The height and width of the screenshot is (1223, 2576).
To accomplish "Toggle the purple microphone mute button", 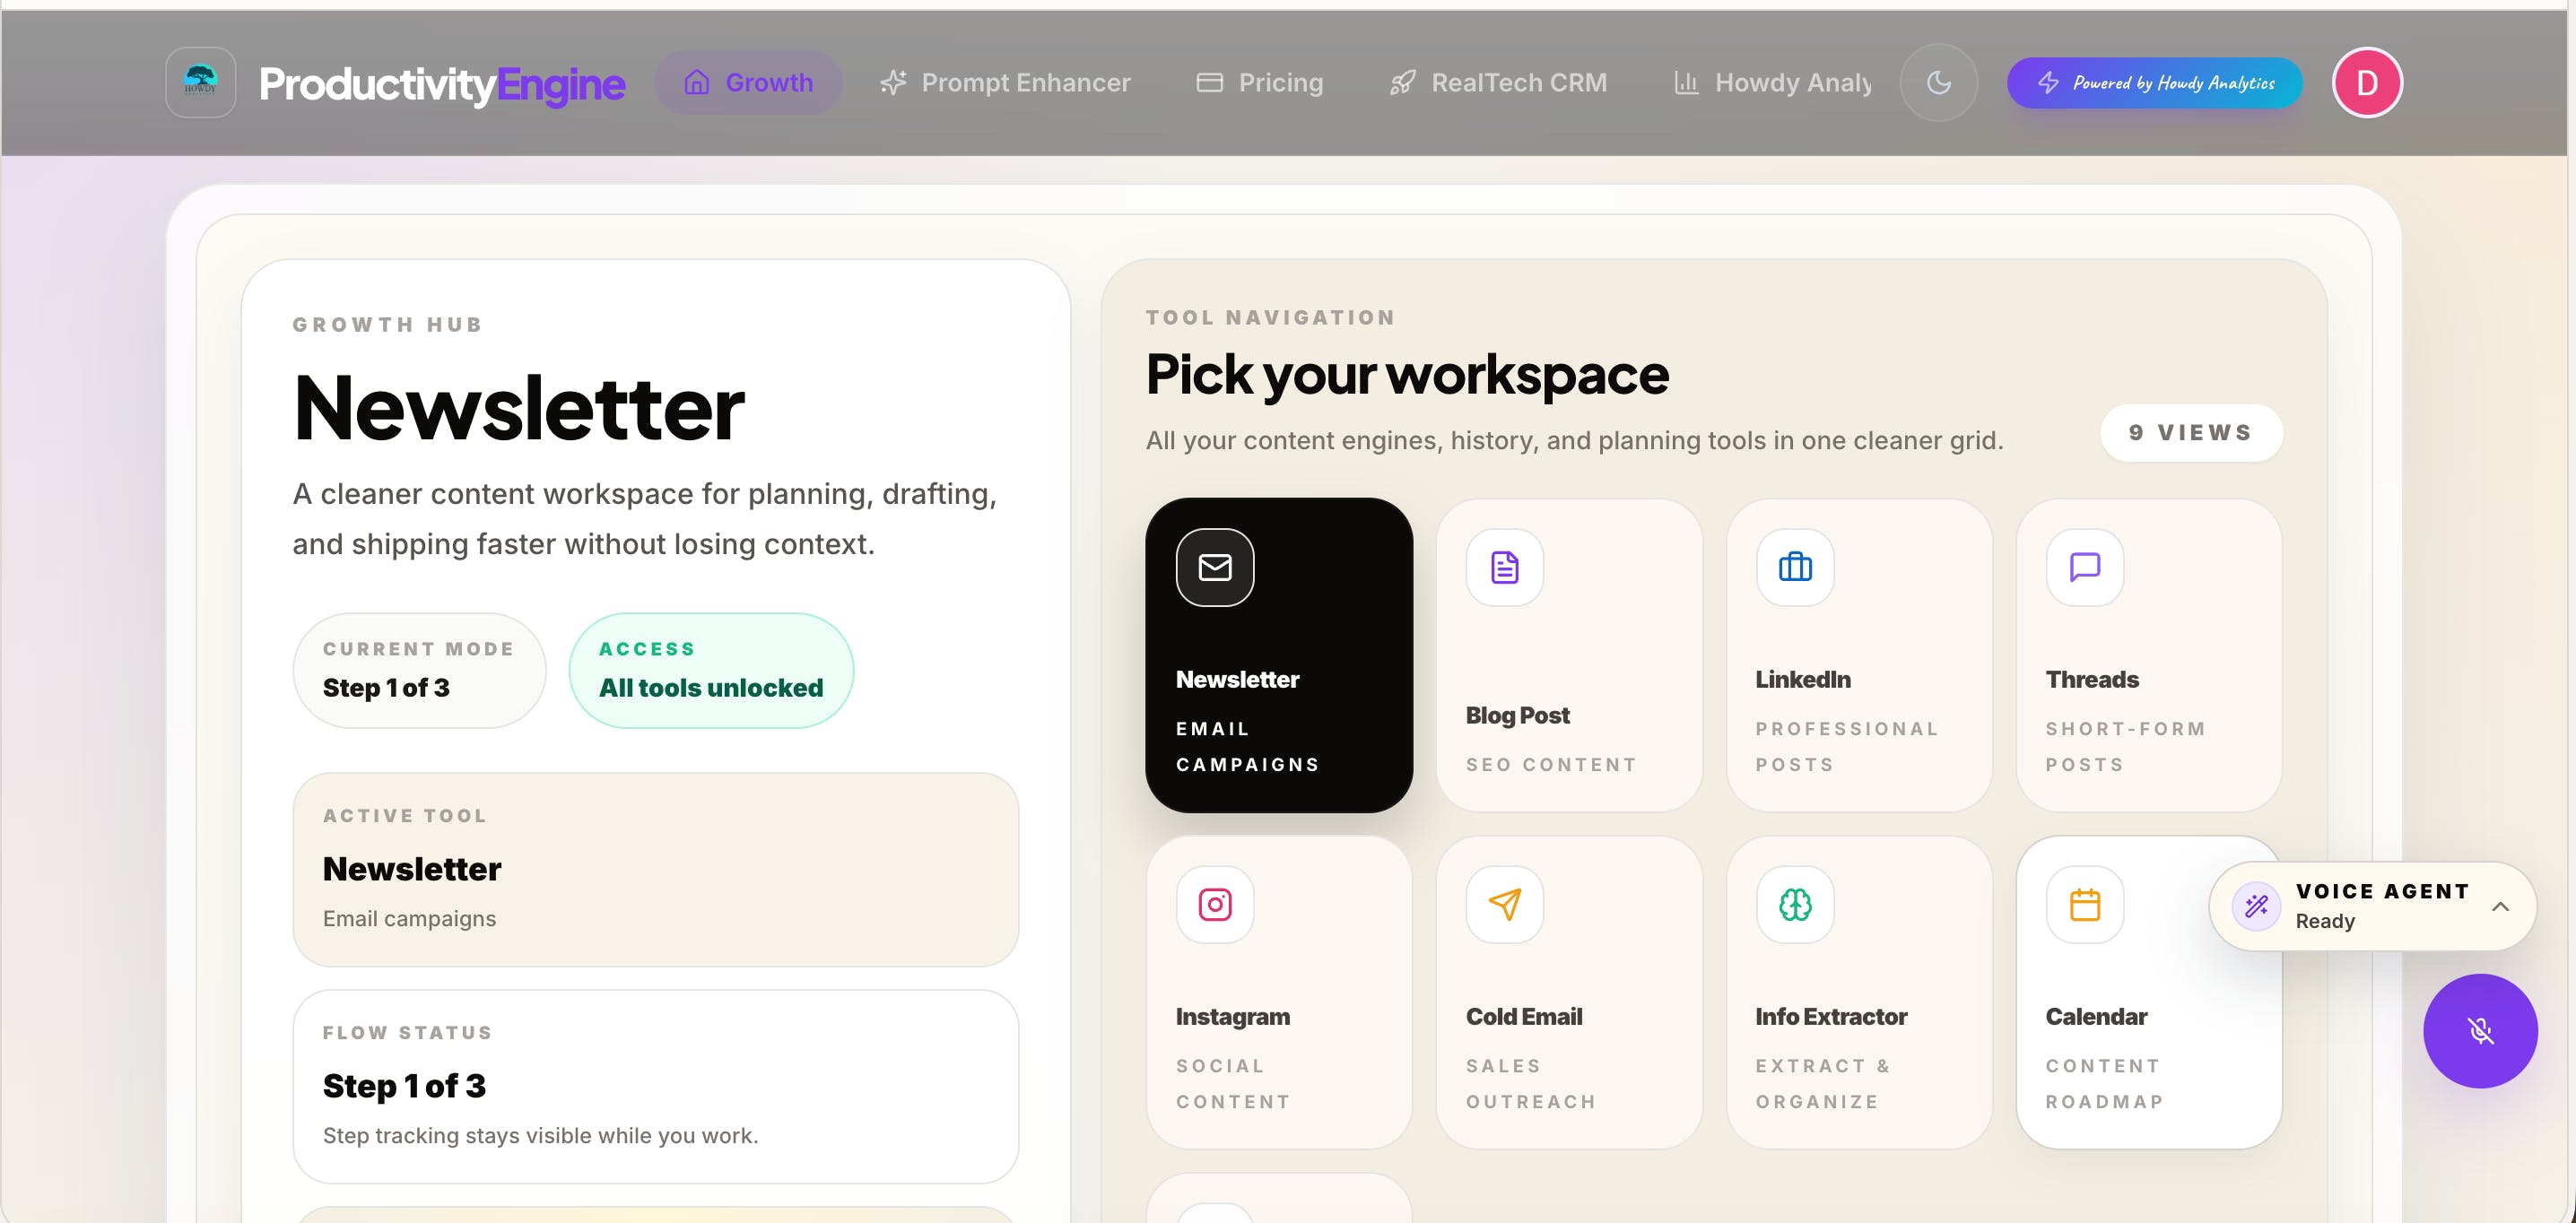I will click(x=2479, y=1030).
